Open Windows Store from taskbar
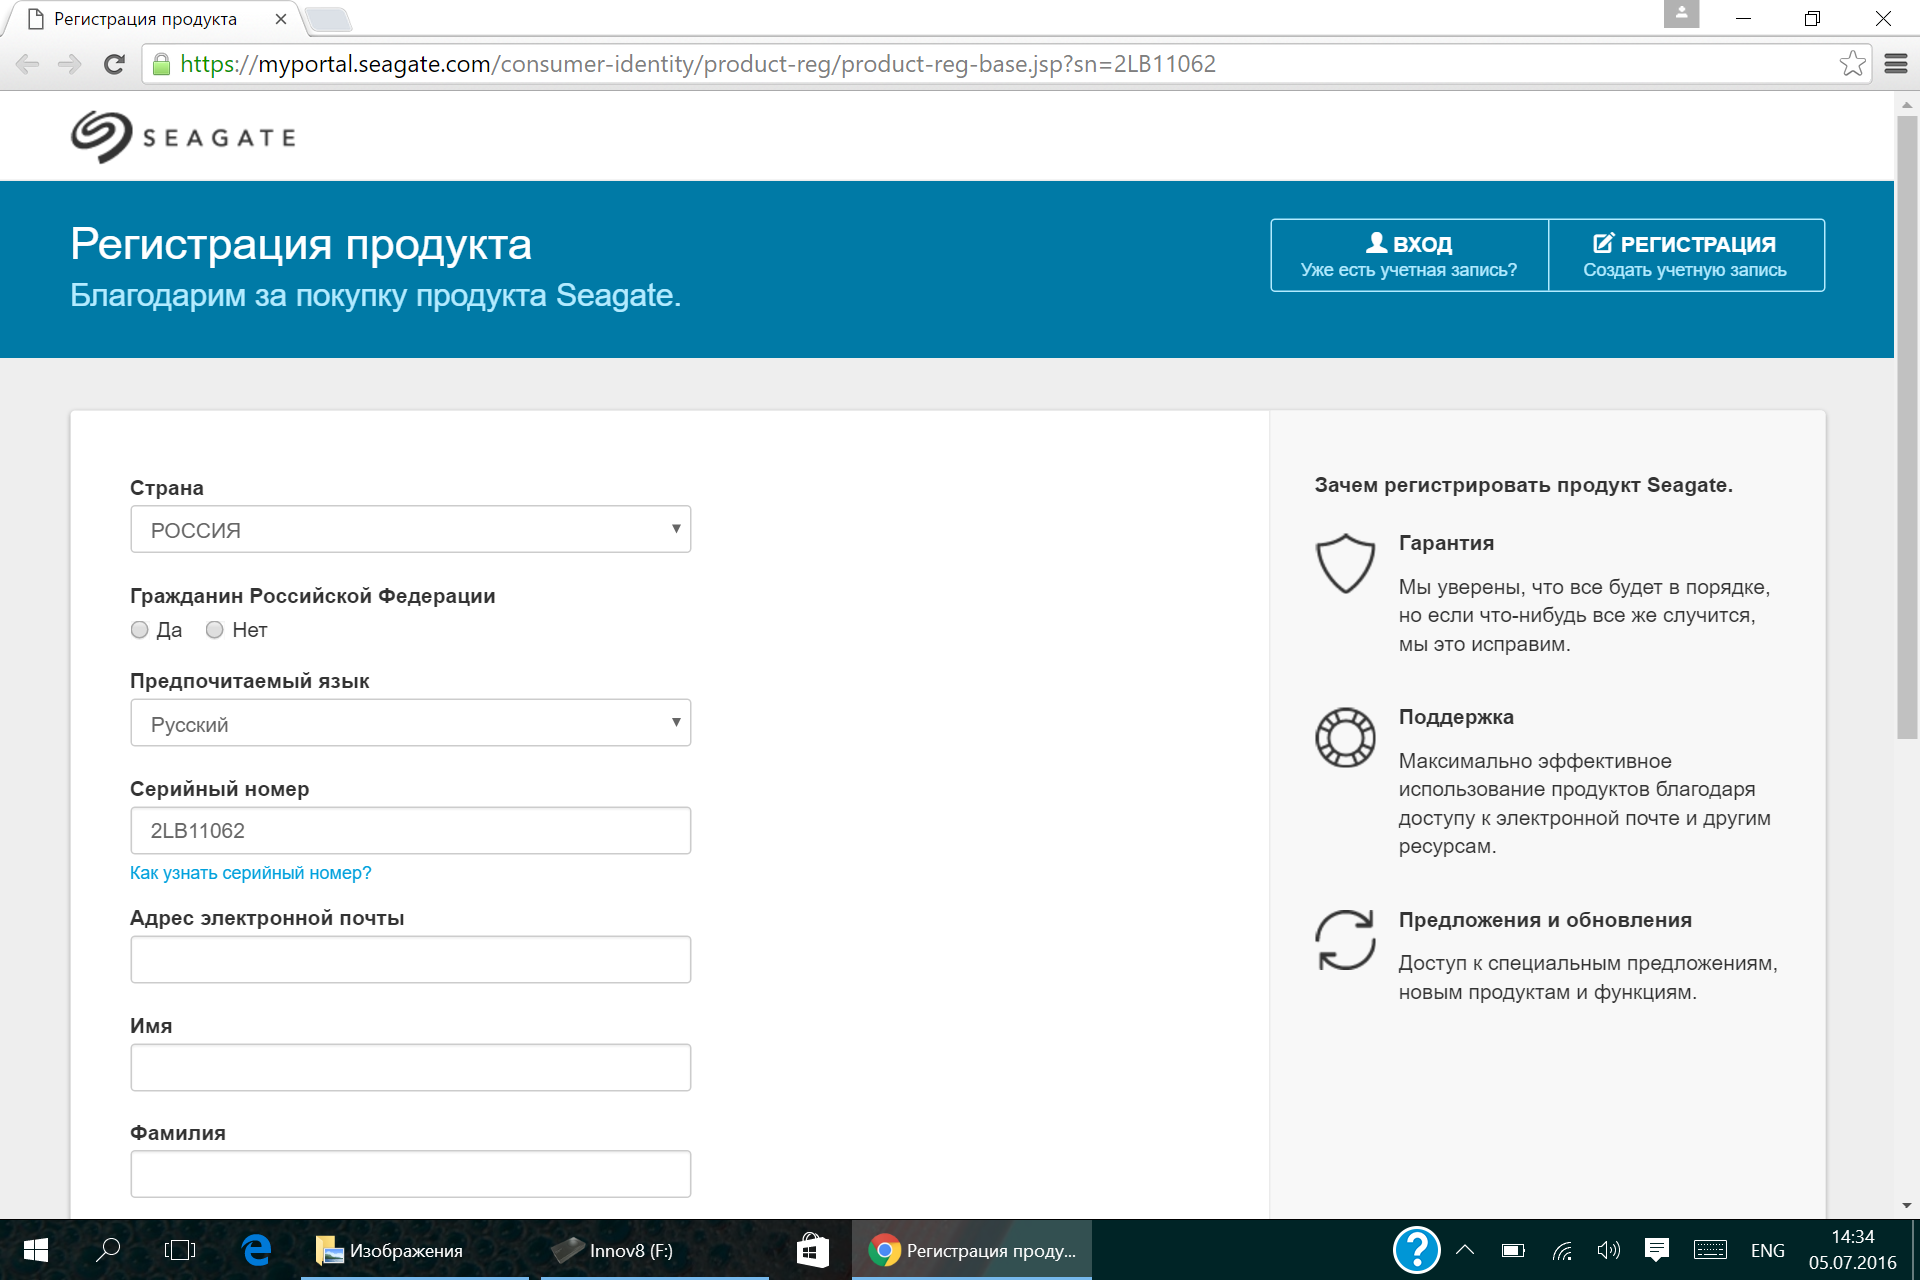 coord(813,1250)
